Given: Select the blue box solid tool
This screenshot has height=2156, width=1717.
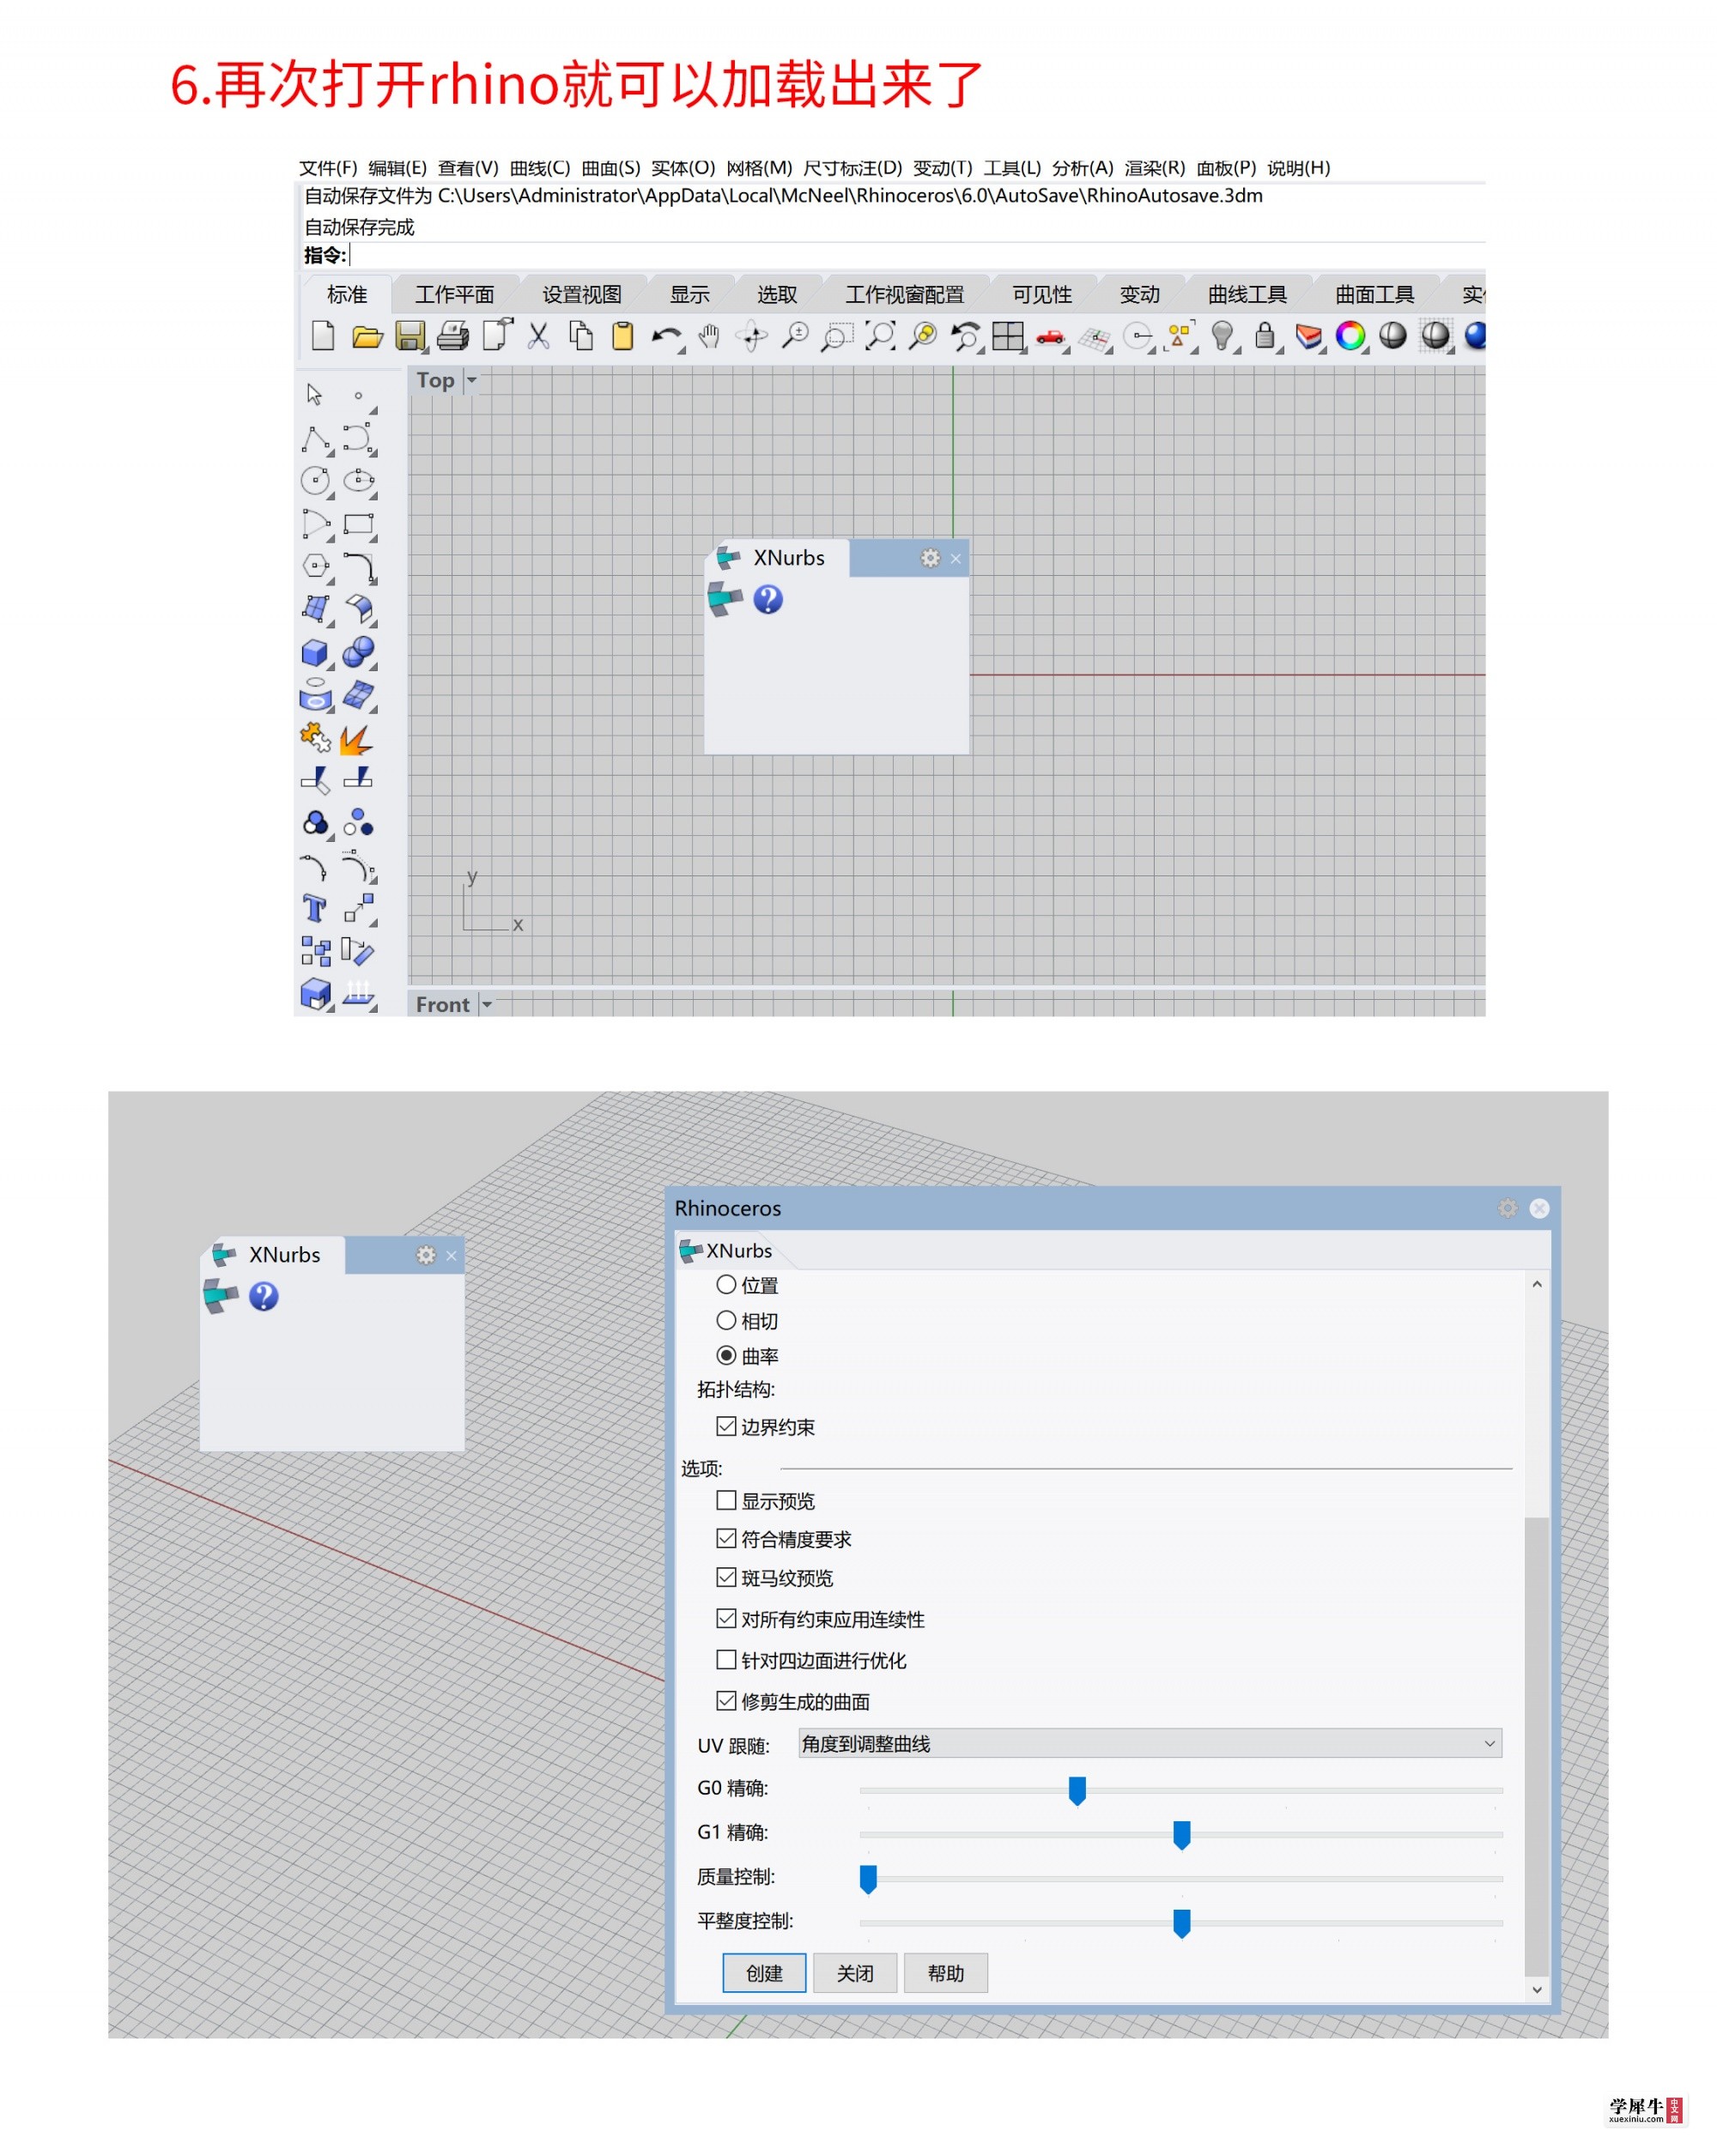Looking at the screenshot, I should click(x=314, y=653).
